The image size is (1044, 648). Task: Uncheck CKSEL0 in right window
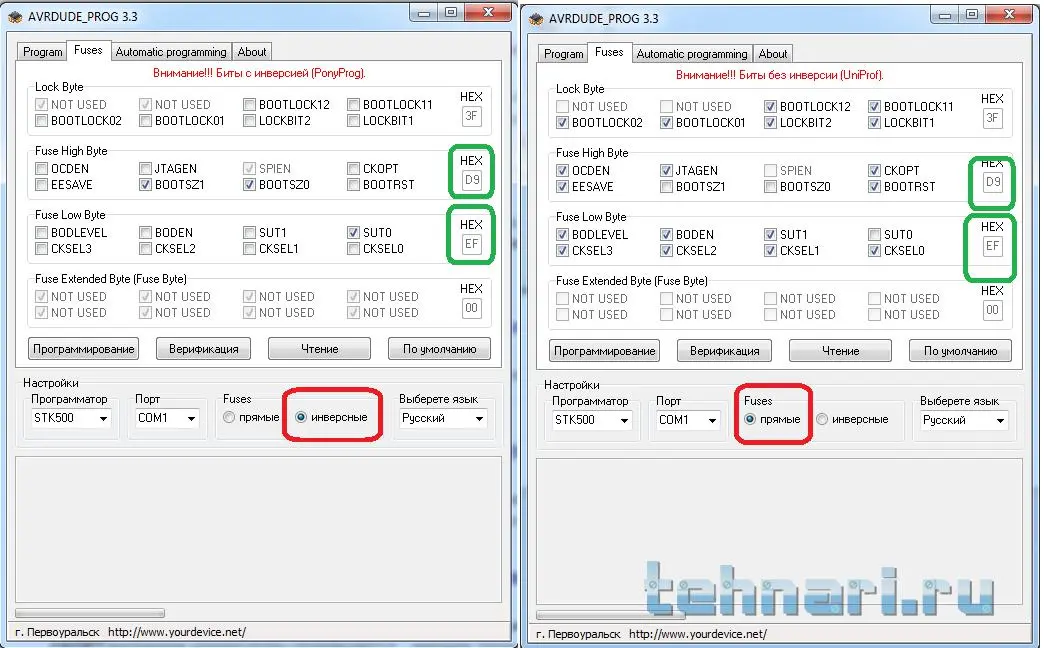click(x=874, y=250)
